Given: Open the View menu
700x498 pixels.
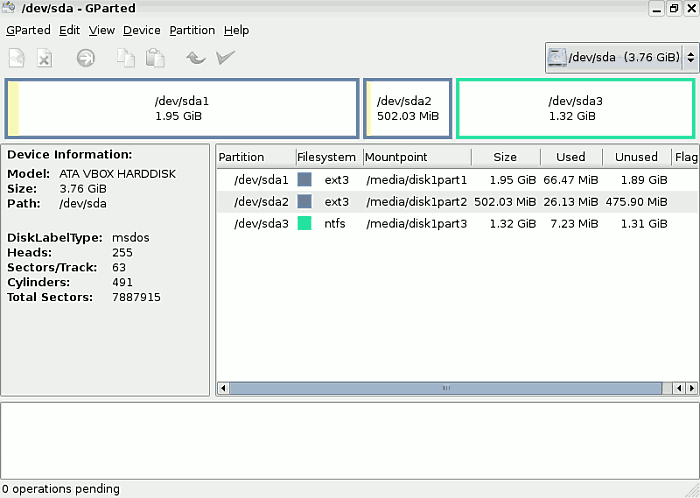Looking at the screenshot, I should point(101,30).
